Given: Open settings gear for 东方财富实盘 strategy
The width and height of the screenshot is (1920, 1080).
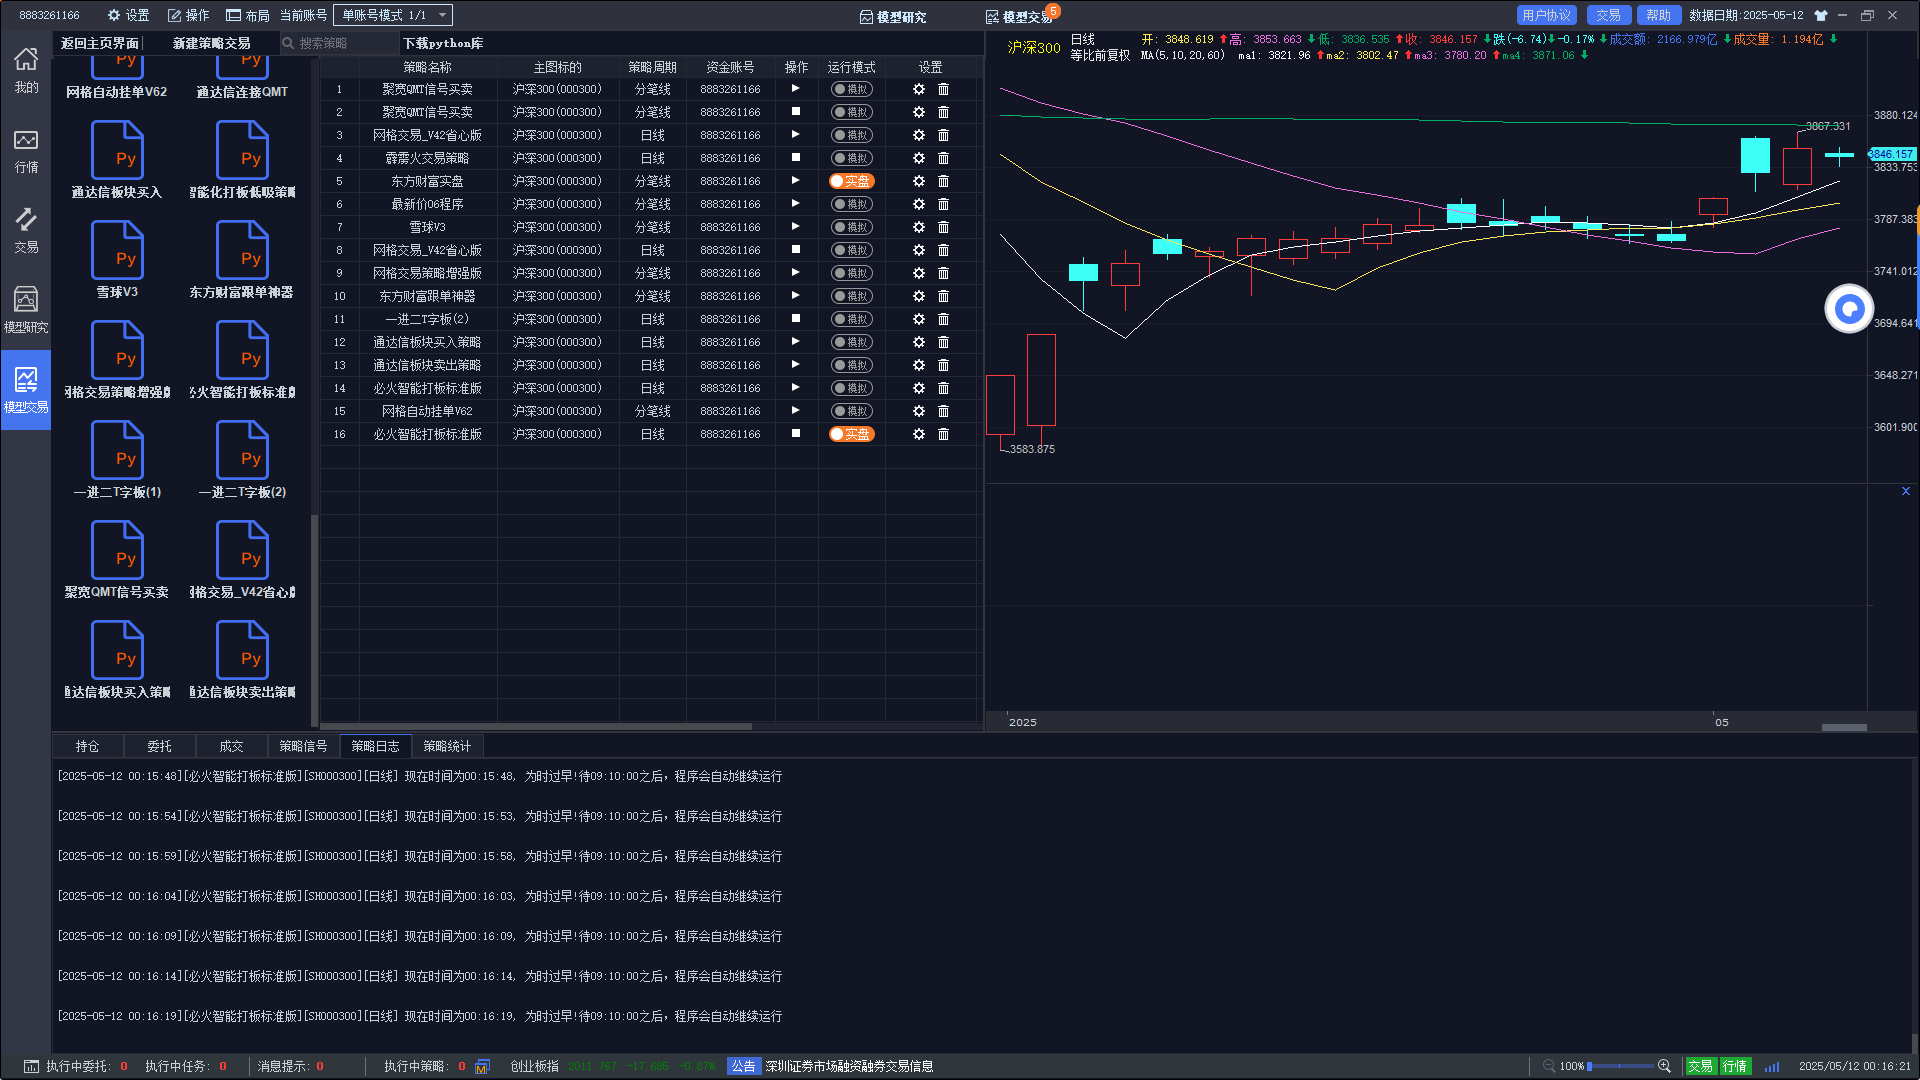Looking at the screenshot, I should click(x=919, y=181).
